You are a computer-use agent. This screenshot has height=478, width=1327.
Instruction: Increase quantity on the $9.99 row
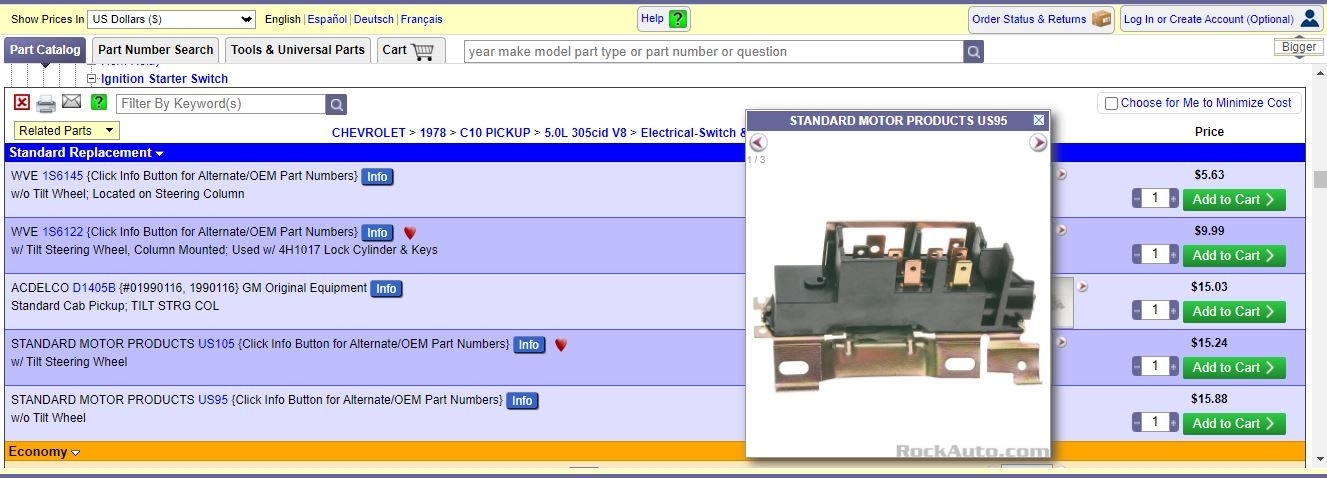[x=1173, y=255]
